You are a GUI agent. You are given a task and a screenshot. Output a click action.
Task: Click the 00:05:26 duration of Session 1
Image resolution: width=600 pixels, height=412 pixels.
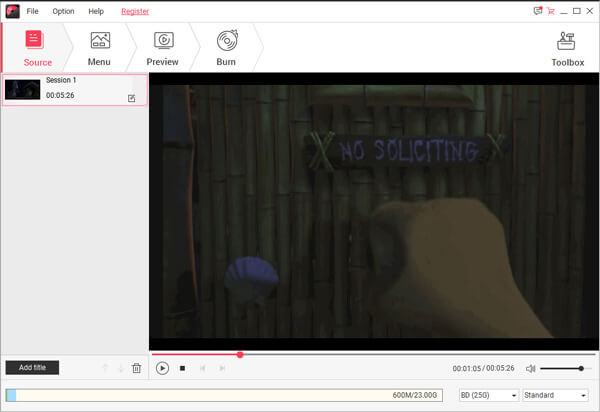60,95
